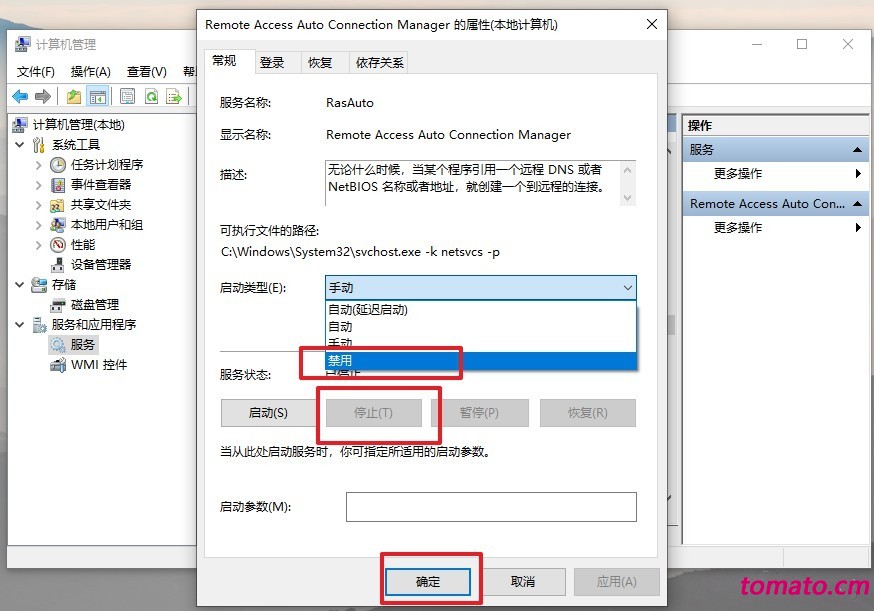The height and width of the screenshot is (611, 874).
Task: Click the export list toolbar icon
Action: click(174, 96)
